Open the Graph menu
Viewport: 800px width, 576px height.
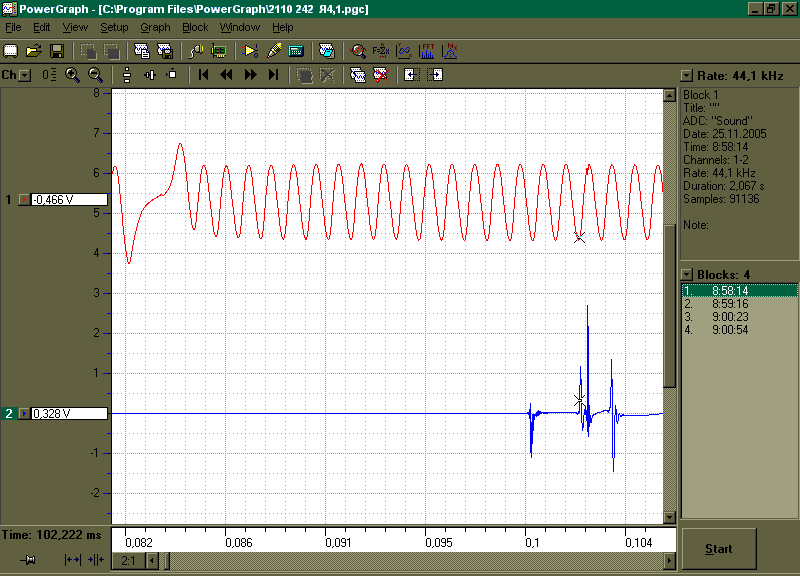tap(155, 27)
